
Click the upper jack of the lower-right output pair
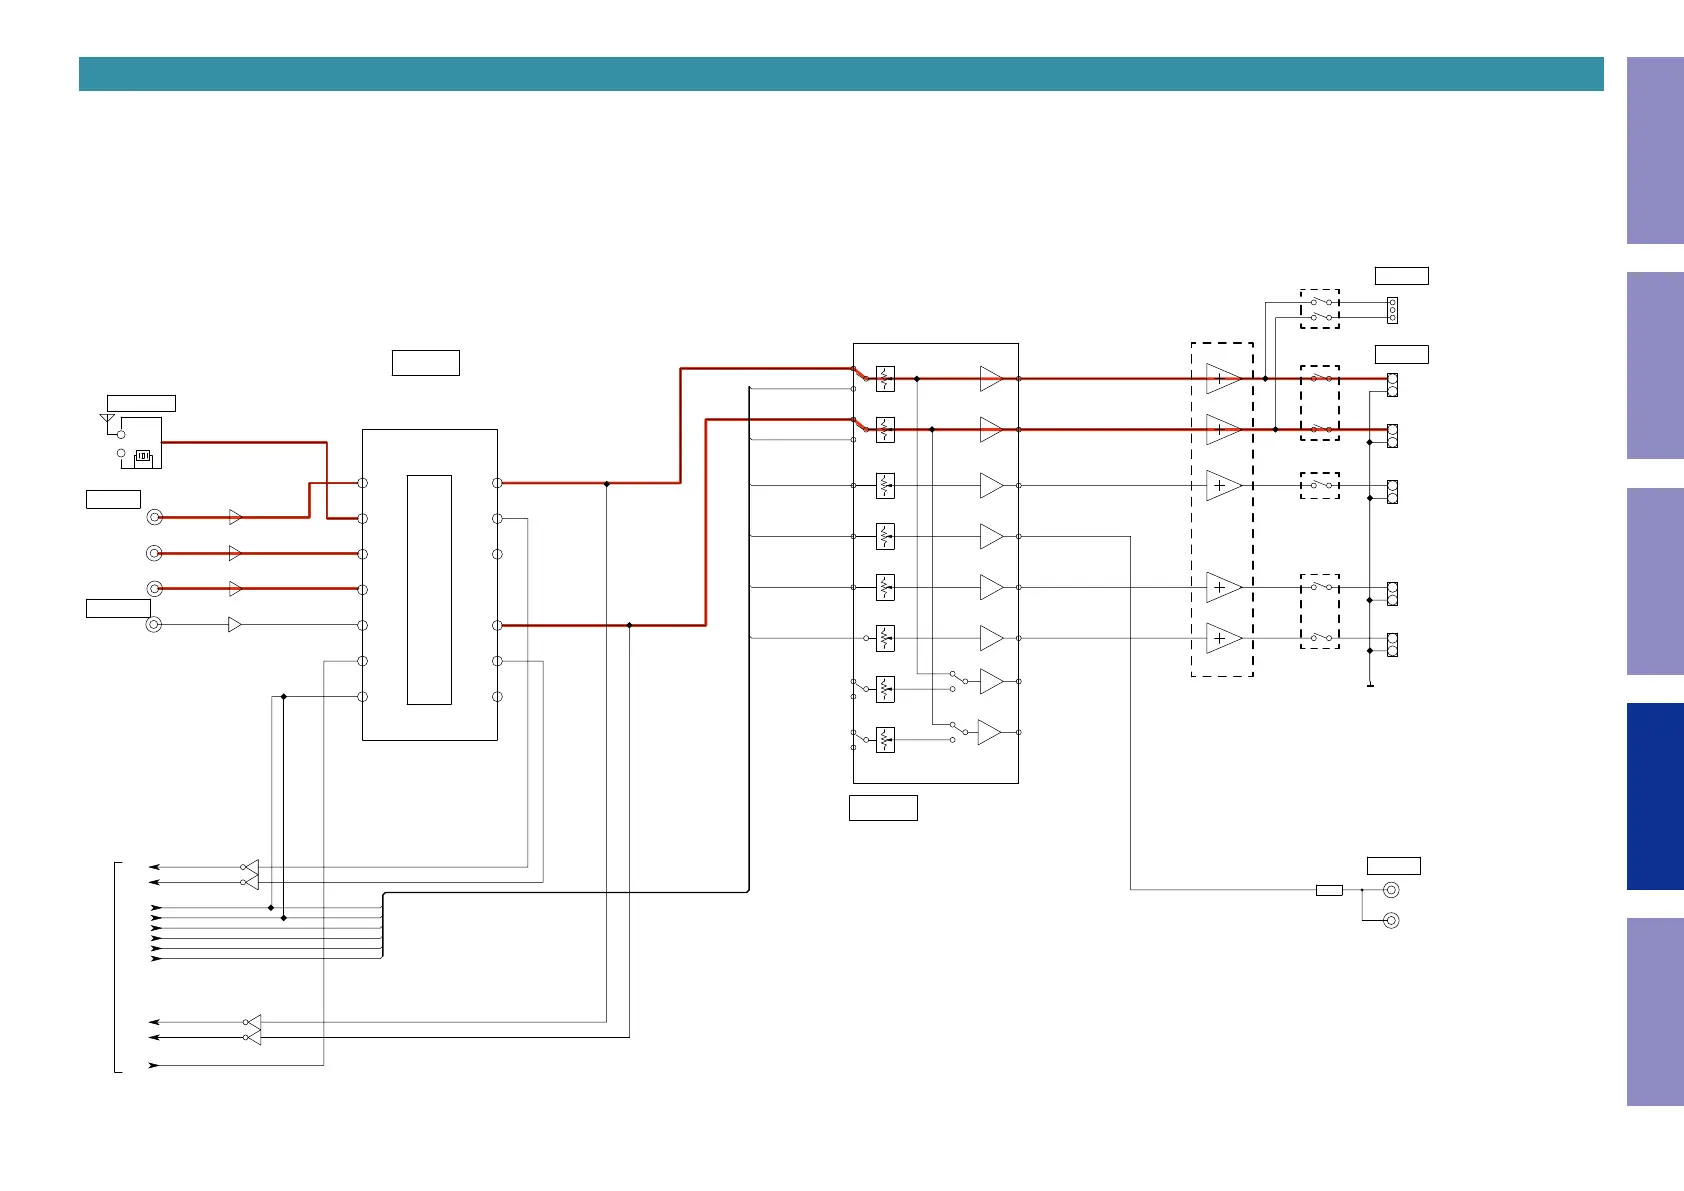pos(1391,890)
